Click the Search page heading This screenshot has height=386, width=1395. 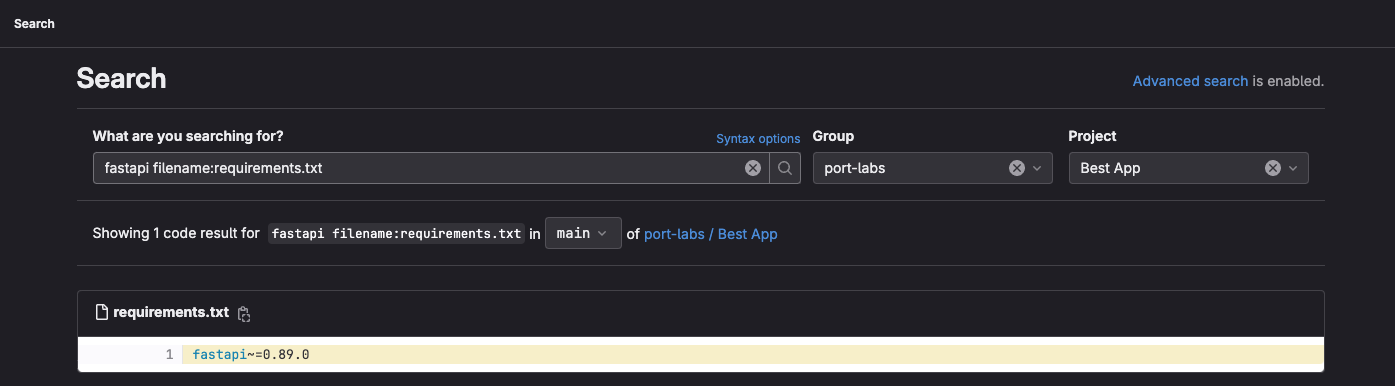click(121, 79)
